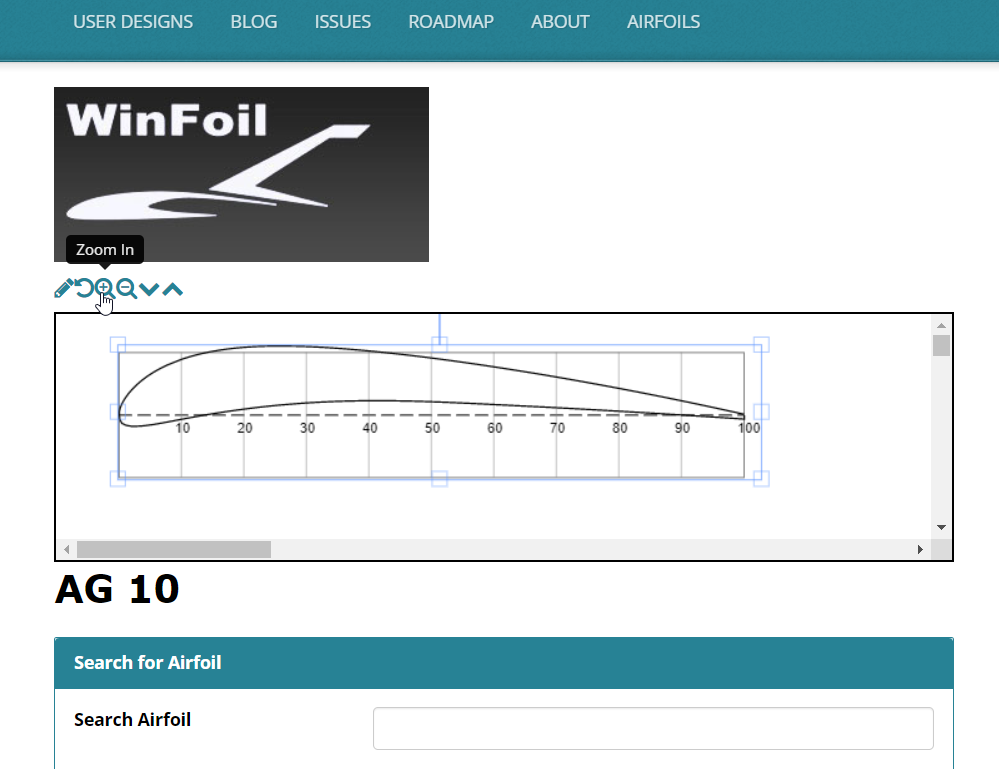This screenshot has width=999, height=769.
Task: Click the up chevron icon
Action: coord(173,289)
